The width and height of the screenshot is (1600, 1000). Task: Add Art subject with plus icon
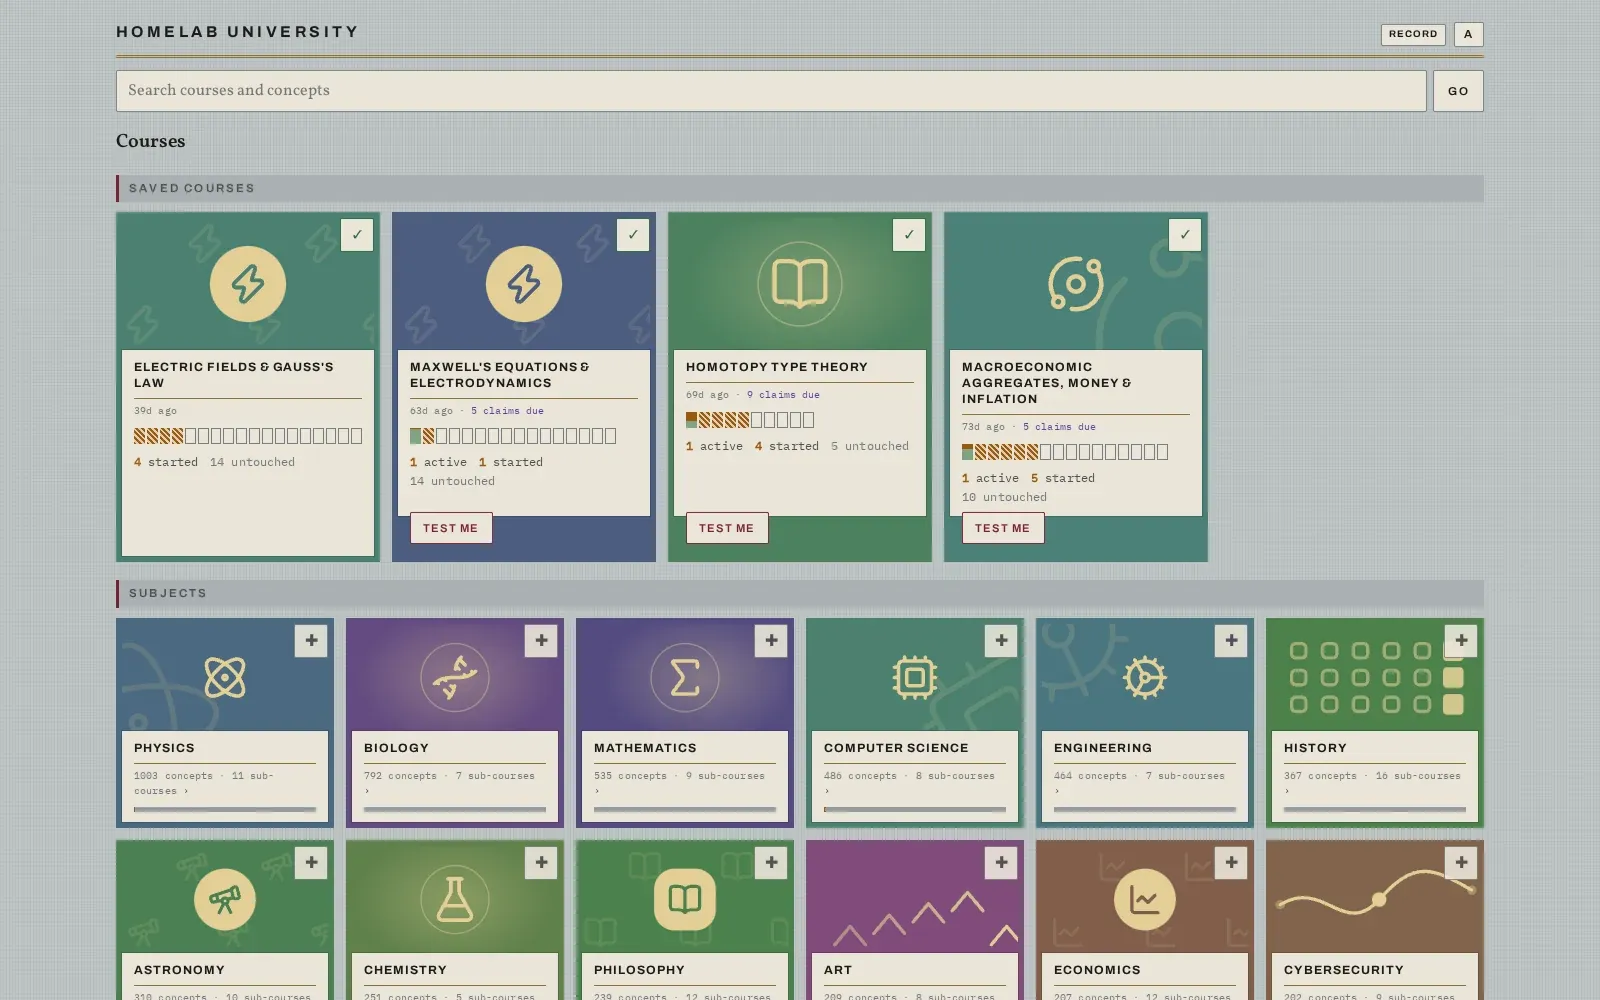coord(1001,863)
